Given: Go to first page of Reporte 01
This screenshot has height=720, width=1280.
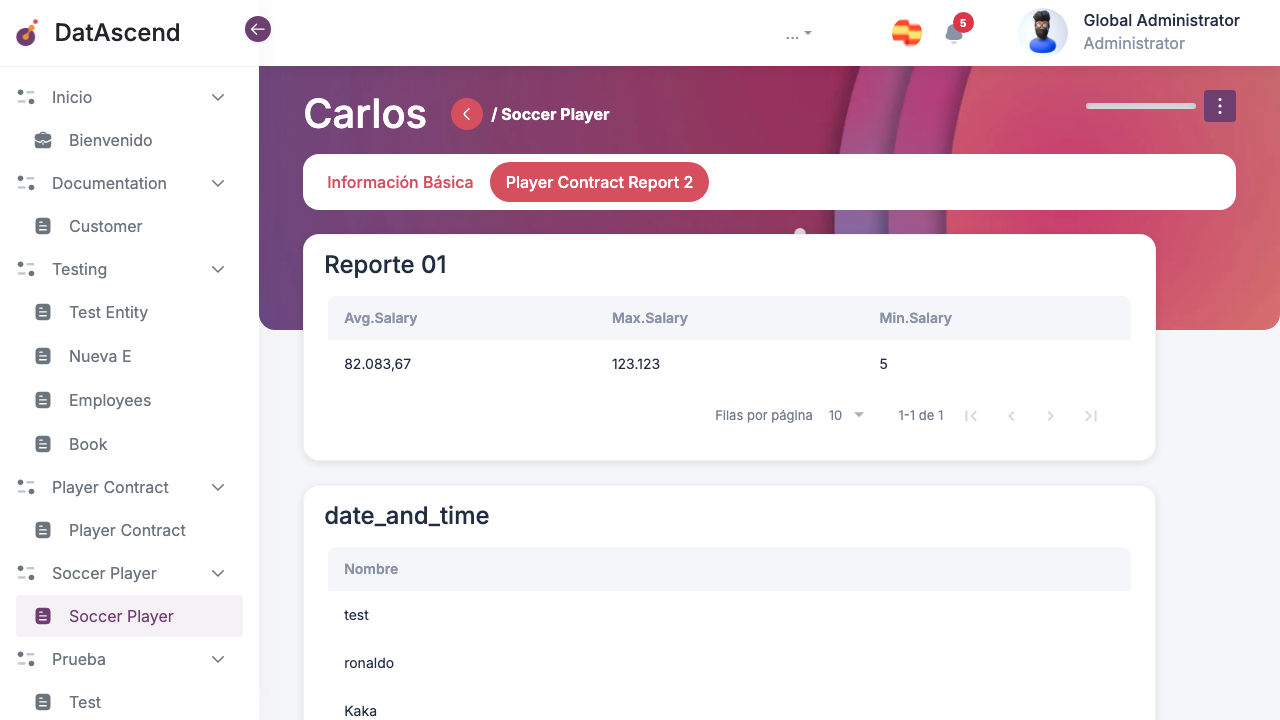Looking at the screenshot, I should [x=971, y=416].
